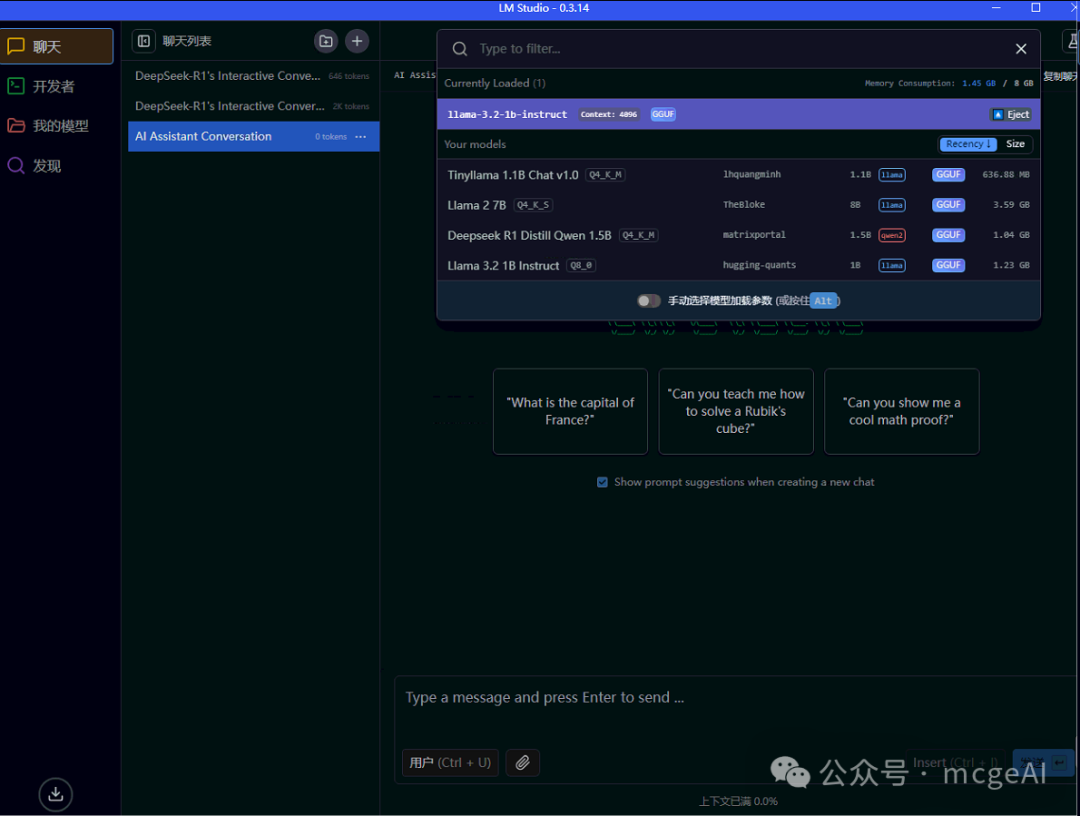Select Deepseek R1 Distill Qwen 1.5B model

[x=738, y=236]
